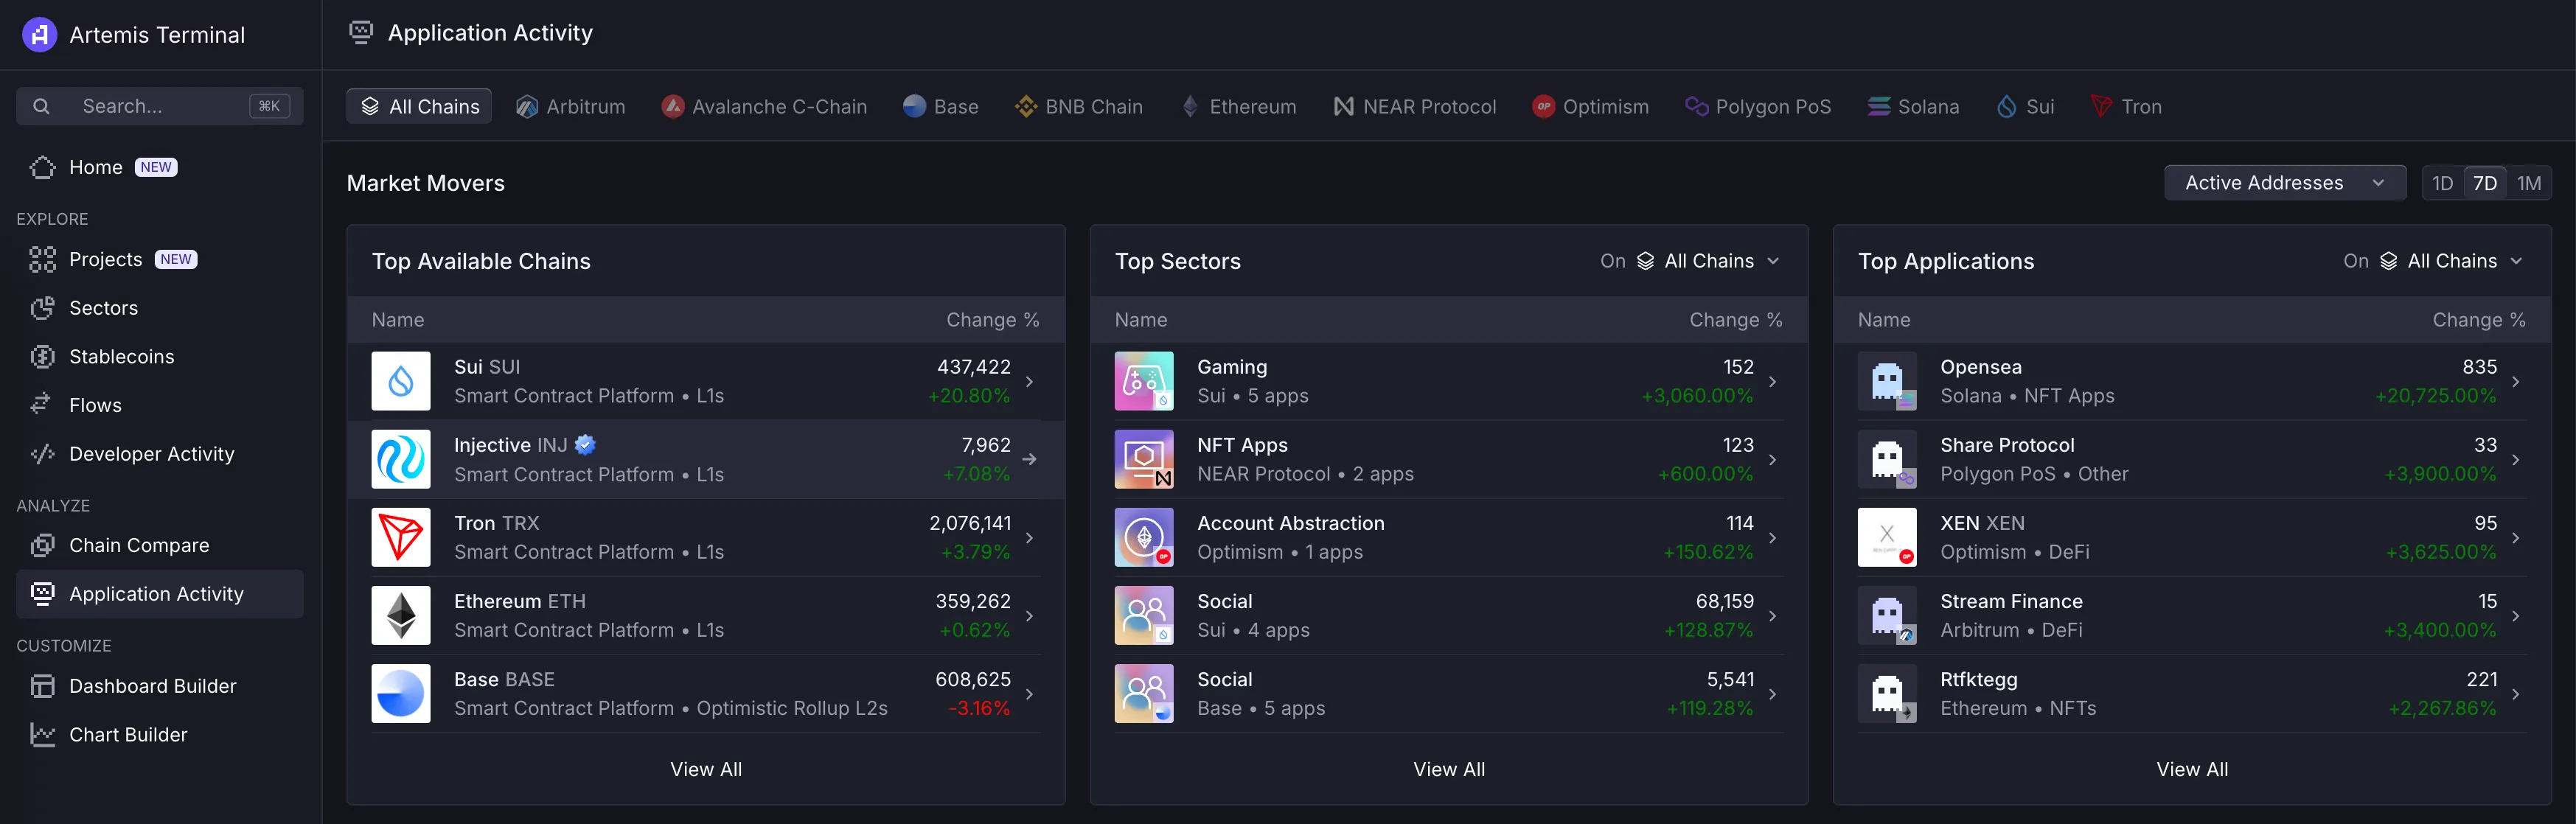Click Application Activity header icon
2576x824 pixels.
coord(360,33)
